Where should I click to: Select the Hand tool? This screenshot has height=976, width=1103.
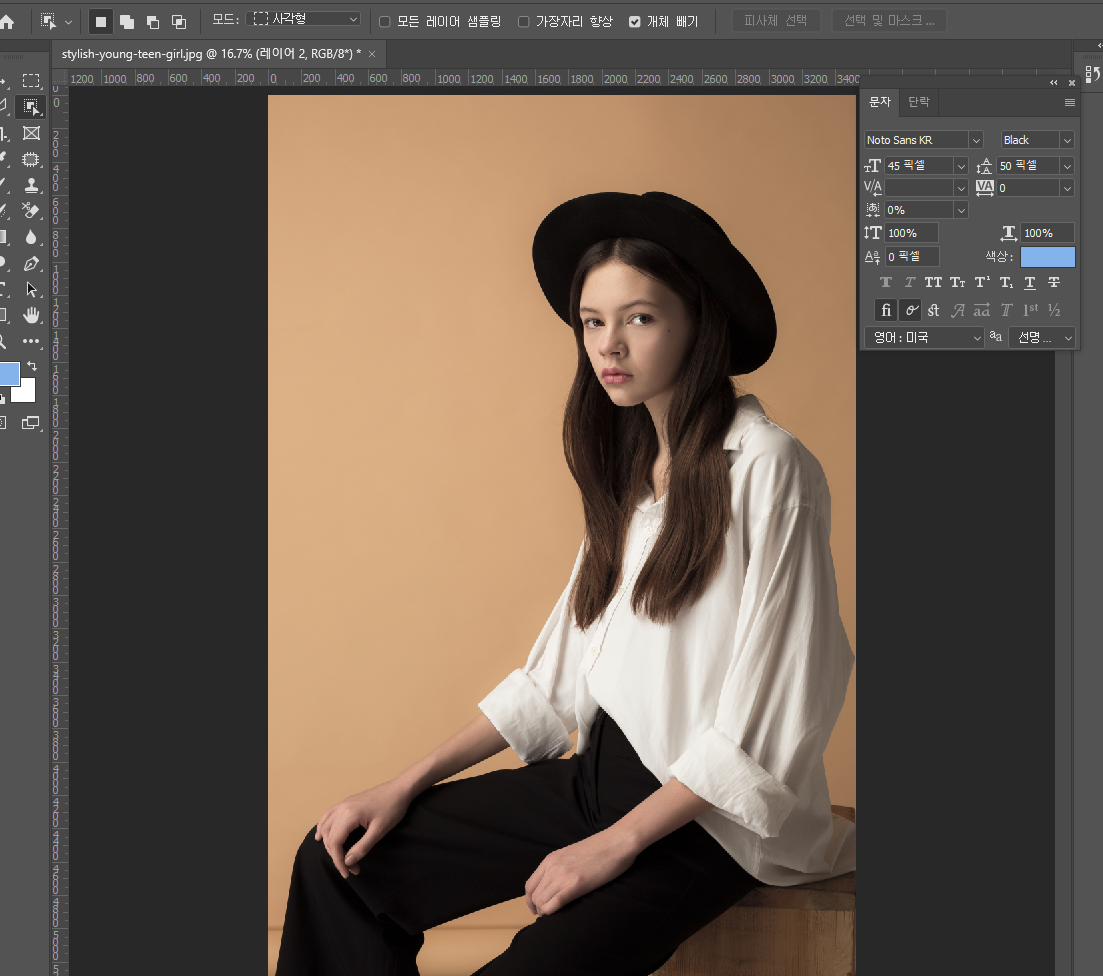point(31,315)
